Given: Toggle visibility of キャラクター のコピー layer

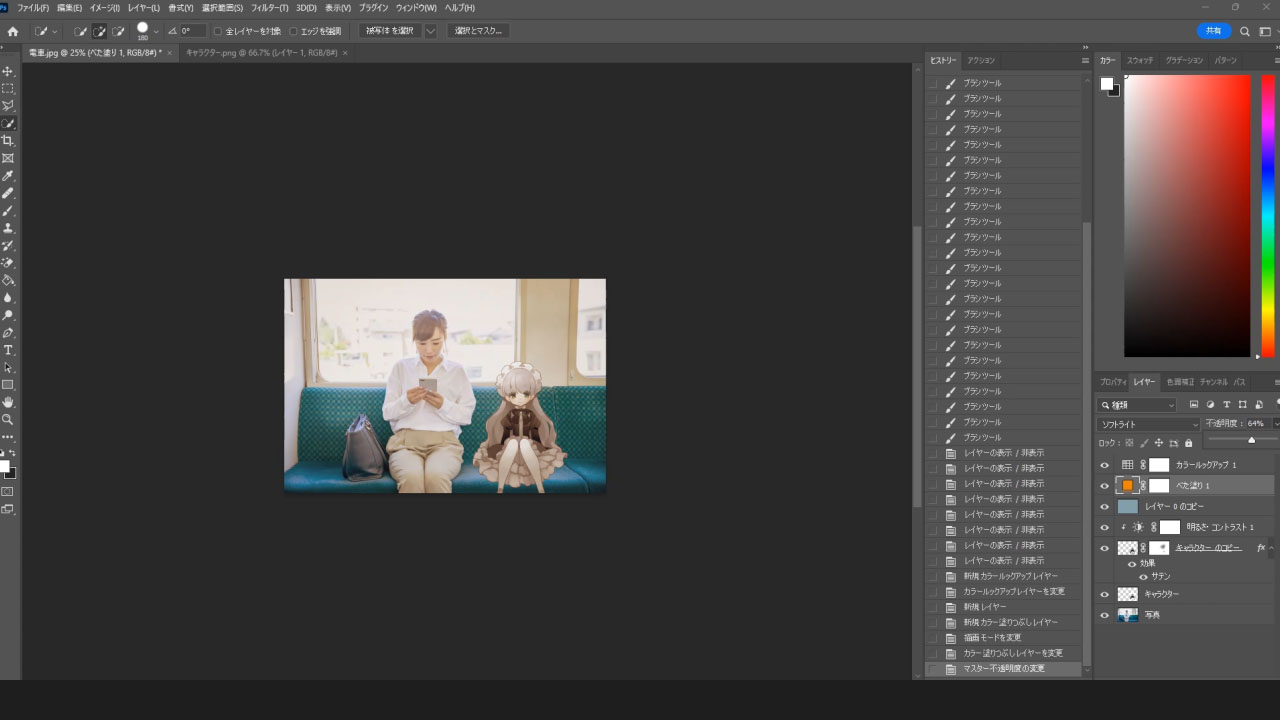Looking at the screenshot, I should 1105,548.
